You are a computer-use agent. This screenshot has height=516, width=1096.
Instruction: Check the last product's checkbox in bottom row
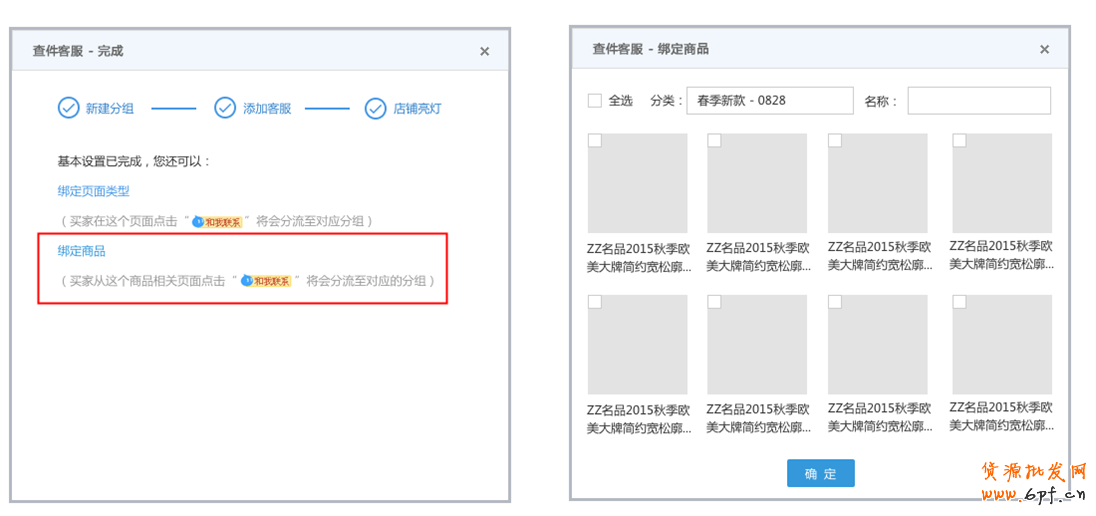(959, 302)
